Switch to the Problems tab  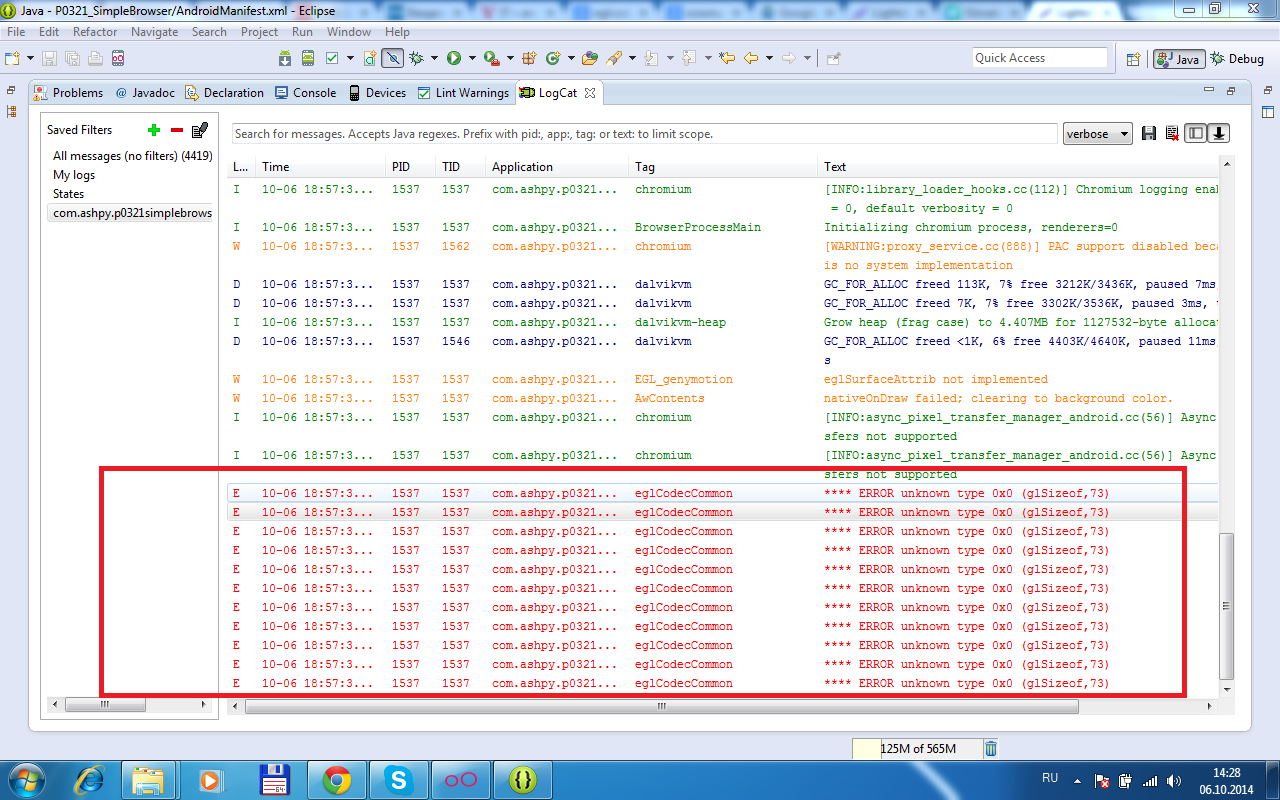pyautogui.click(x=68, y=93)
